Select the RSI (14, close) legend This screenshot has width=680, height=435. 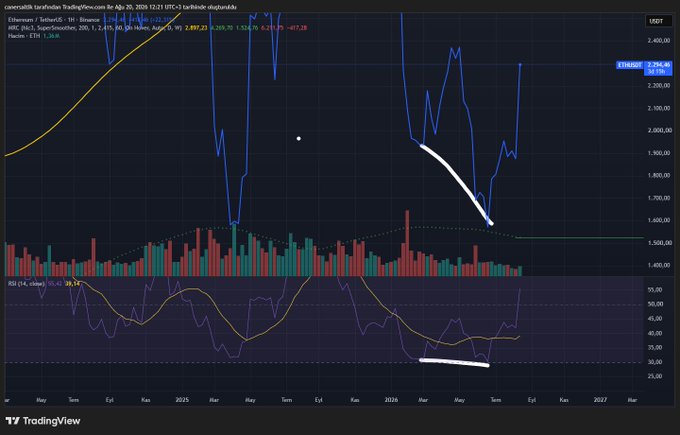pos(26,284)
